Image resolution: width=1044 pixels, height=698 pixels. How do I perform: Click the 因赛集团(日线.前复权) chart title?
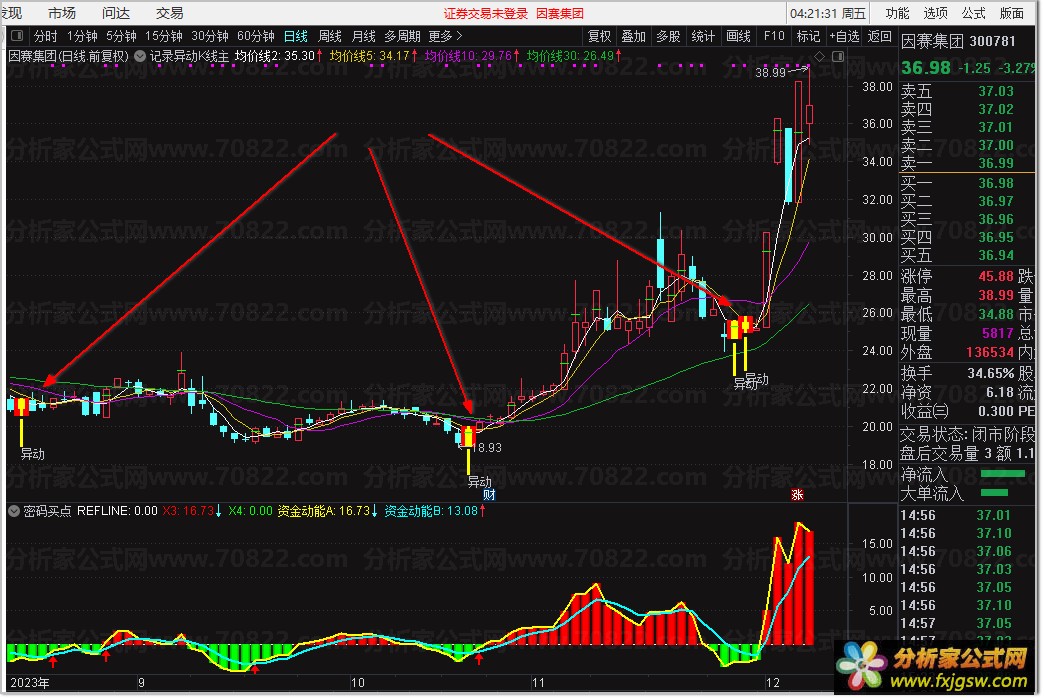coord(69,57)
